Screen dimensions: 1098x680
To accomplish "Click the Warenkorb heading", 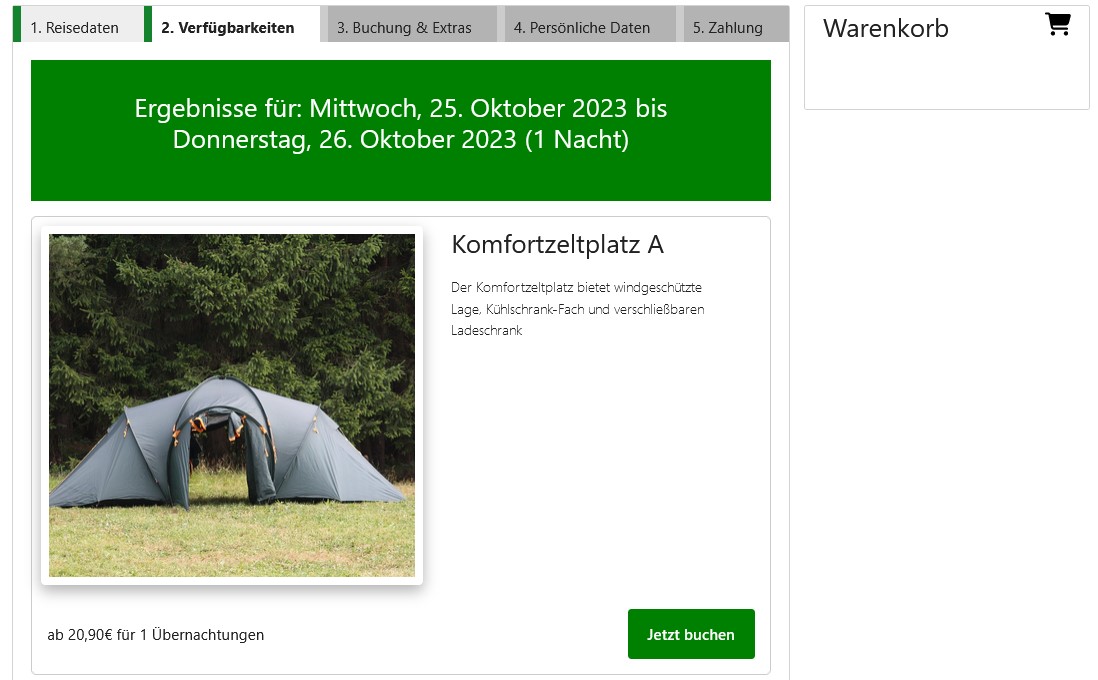I will pos(885,28).
